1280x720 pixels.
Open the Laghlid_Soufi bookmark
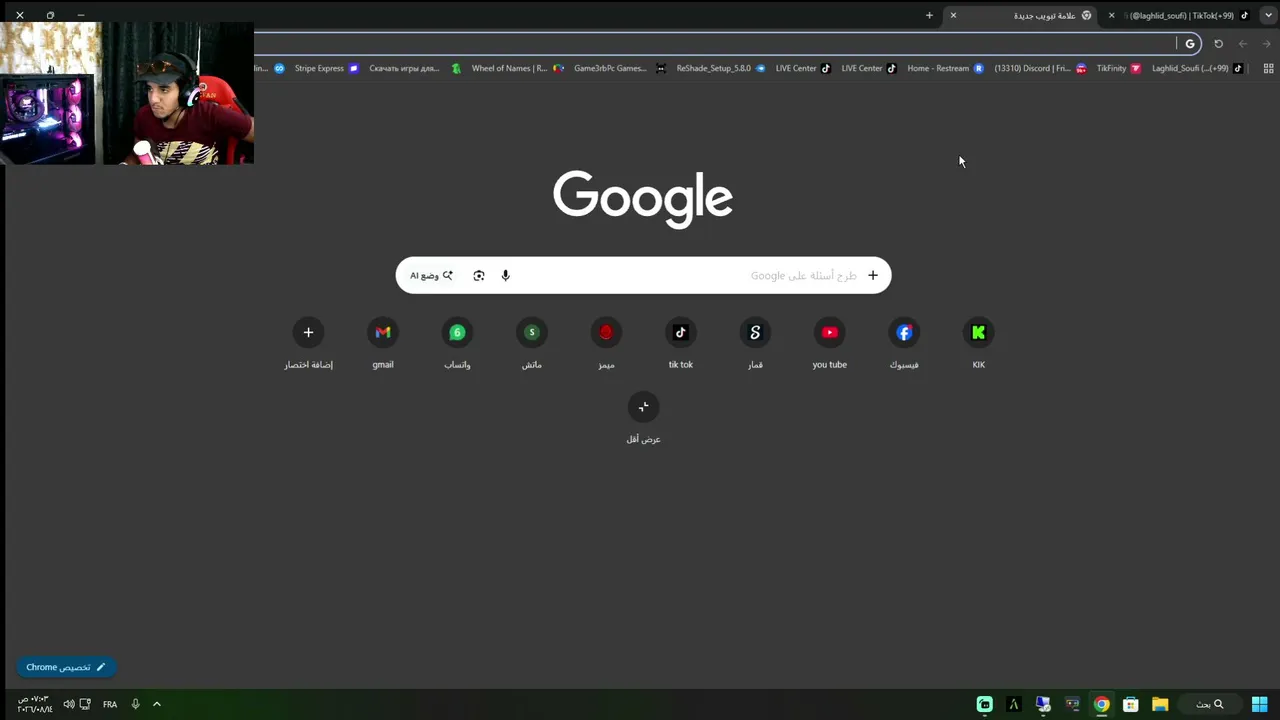[x=1197, y=69]
